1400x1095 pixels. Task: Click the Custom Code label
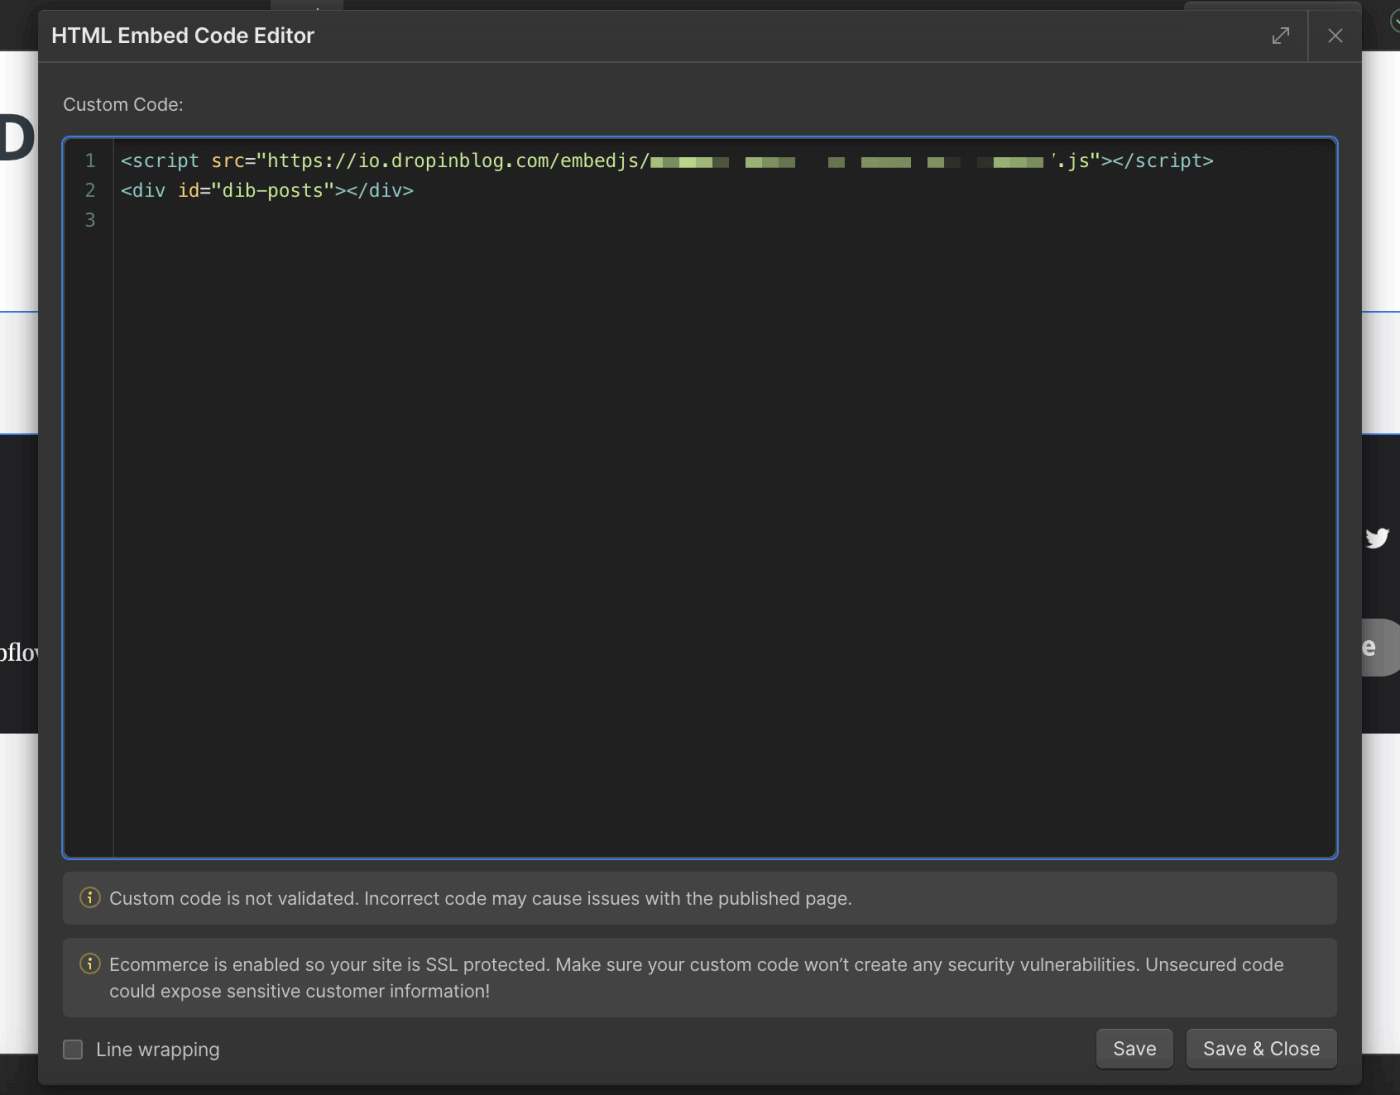pyautogui.click(x=123, y=105)
